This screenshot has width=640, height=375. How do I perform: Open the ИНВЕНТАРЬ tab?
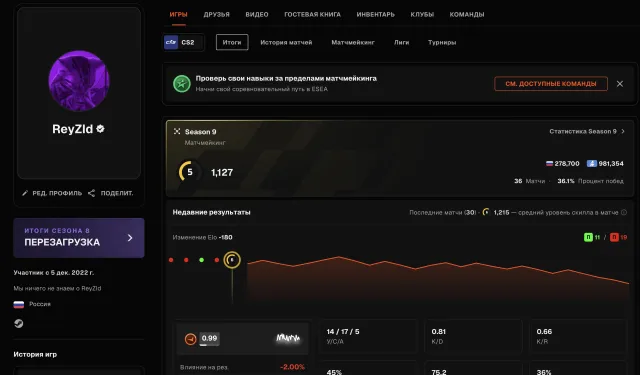coord(376,14)
